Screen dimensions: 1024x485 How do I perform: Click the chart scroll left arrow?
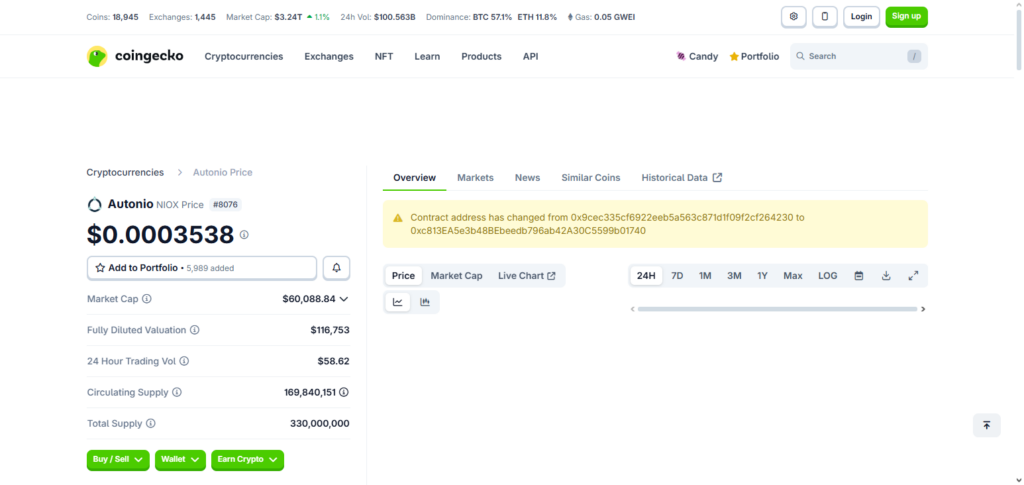[633, 309]
